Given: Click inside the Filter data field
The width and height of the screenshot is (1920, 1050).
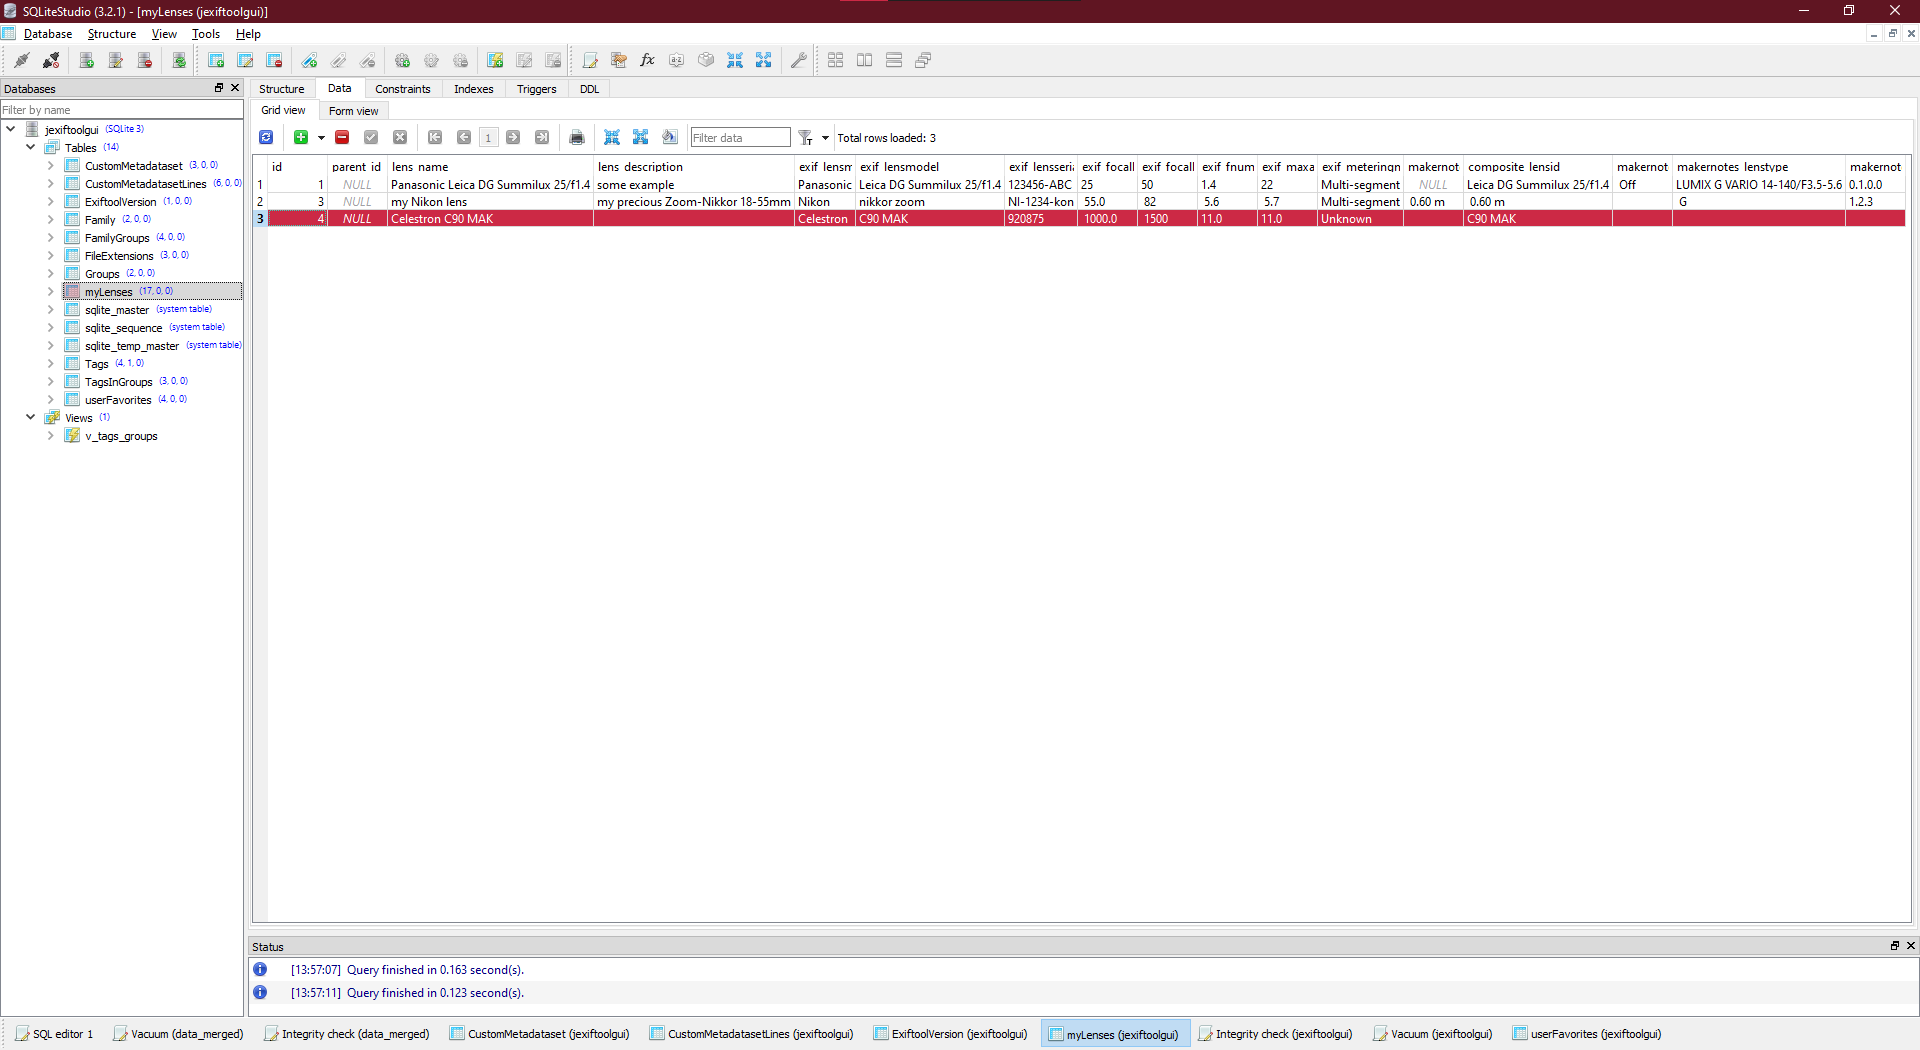Looking at the screenshot, I should click(x=740, y=137).
